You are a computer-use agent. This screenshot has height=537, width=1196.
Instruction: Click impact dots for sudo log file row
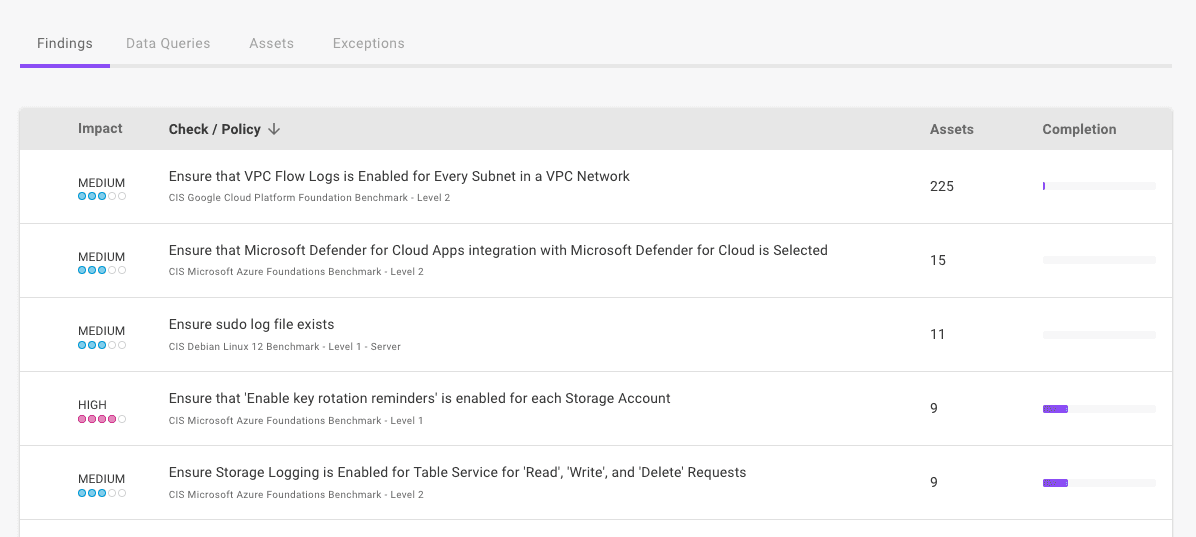coord(102,345)
